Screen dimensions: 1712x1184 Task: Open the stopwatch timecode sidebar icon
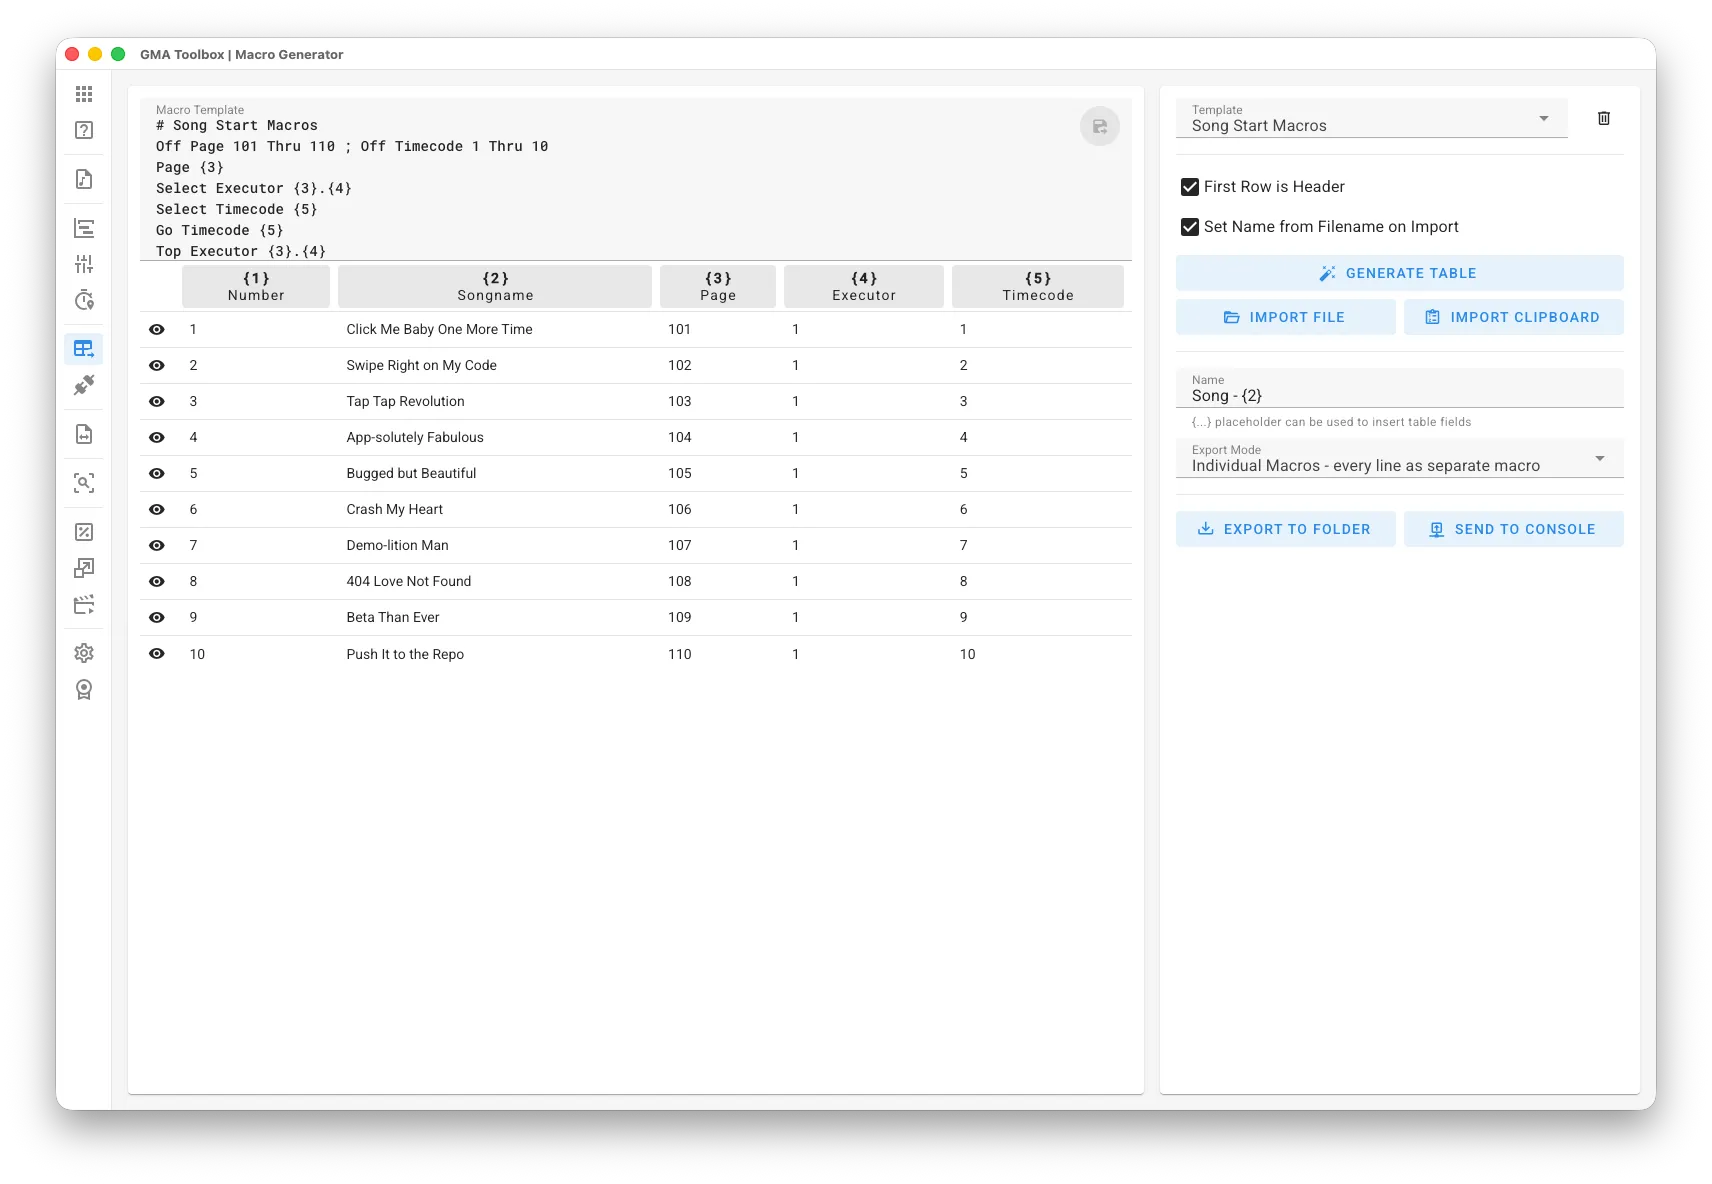[x=84, y=300]
